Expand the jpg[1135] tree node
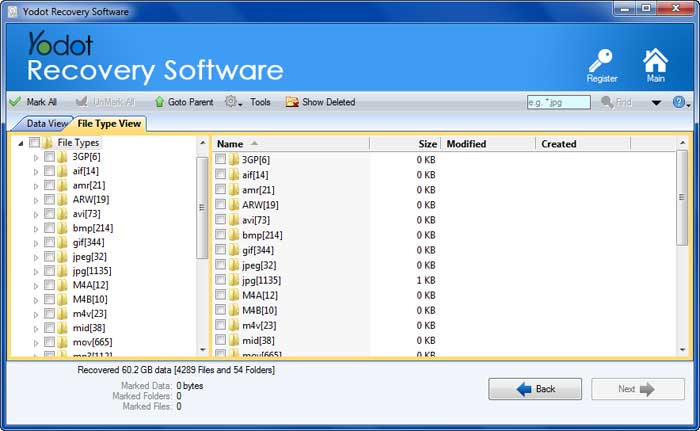 [x=36, y=272]
